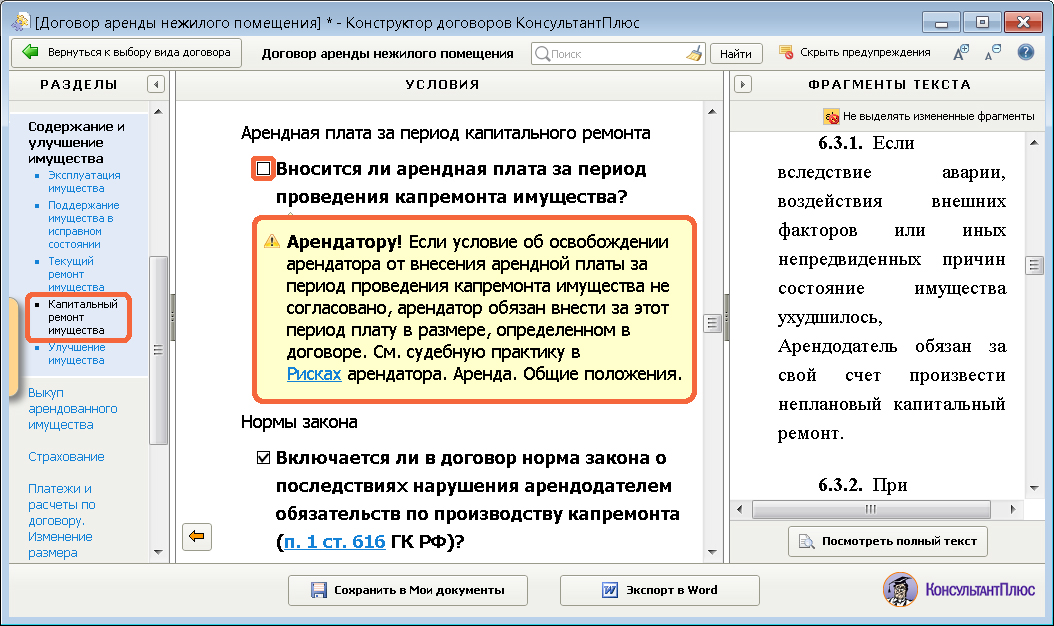Click into the Поиск search field
Viewport: 1054px width, 626px height.
[x=617, y=54]
